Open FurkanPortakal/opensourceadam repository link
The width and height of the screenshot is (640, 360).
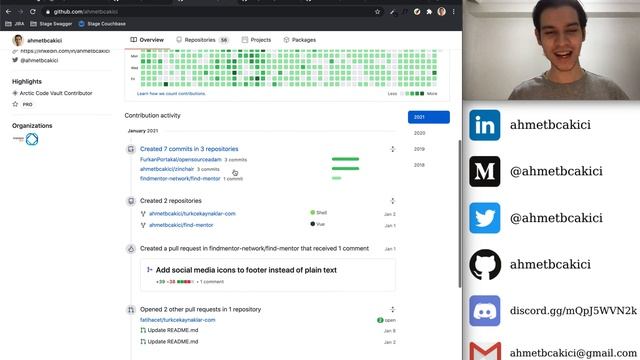coord(181,160)
